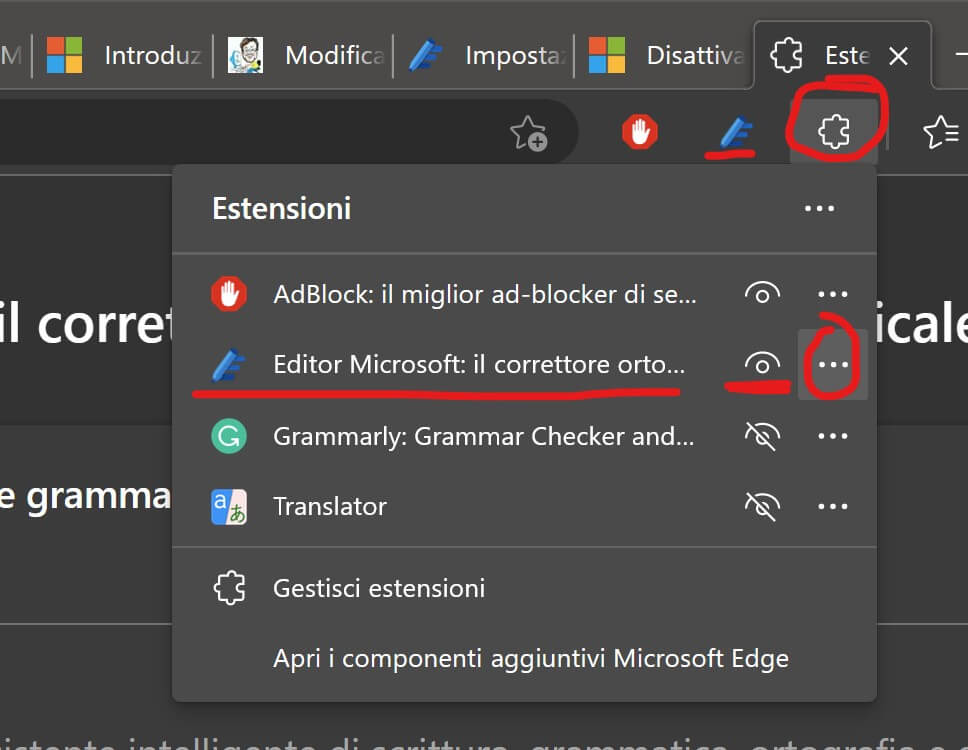
Task: Click Gestisci estensioni
Action: pos(379,588)
